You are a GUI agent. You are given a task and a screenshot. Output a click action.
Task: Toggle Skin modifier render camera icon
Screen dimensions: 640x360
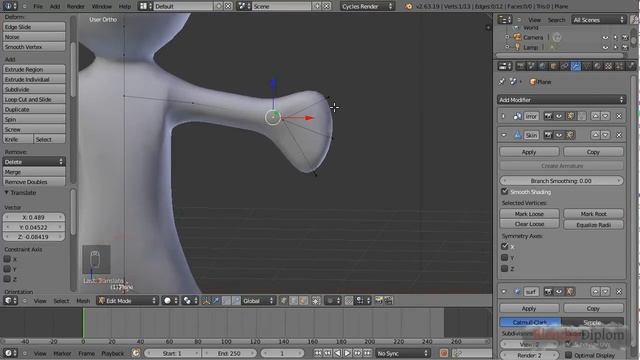[548, 135]
